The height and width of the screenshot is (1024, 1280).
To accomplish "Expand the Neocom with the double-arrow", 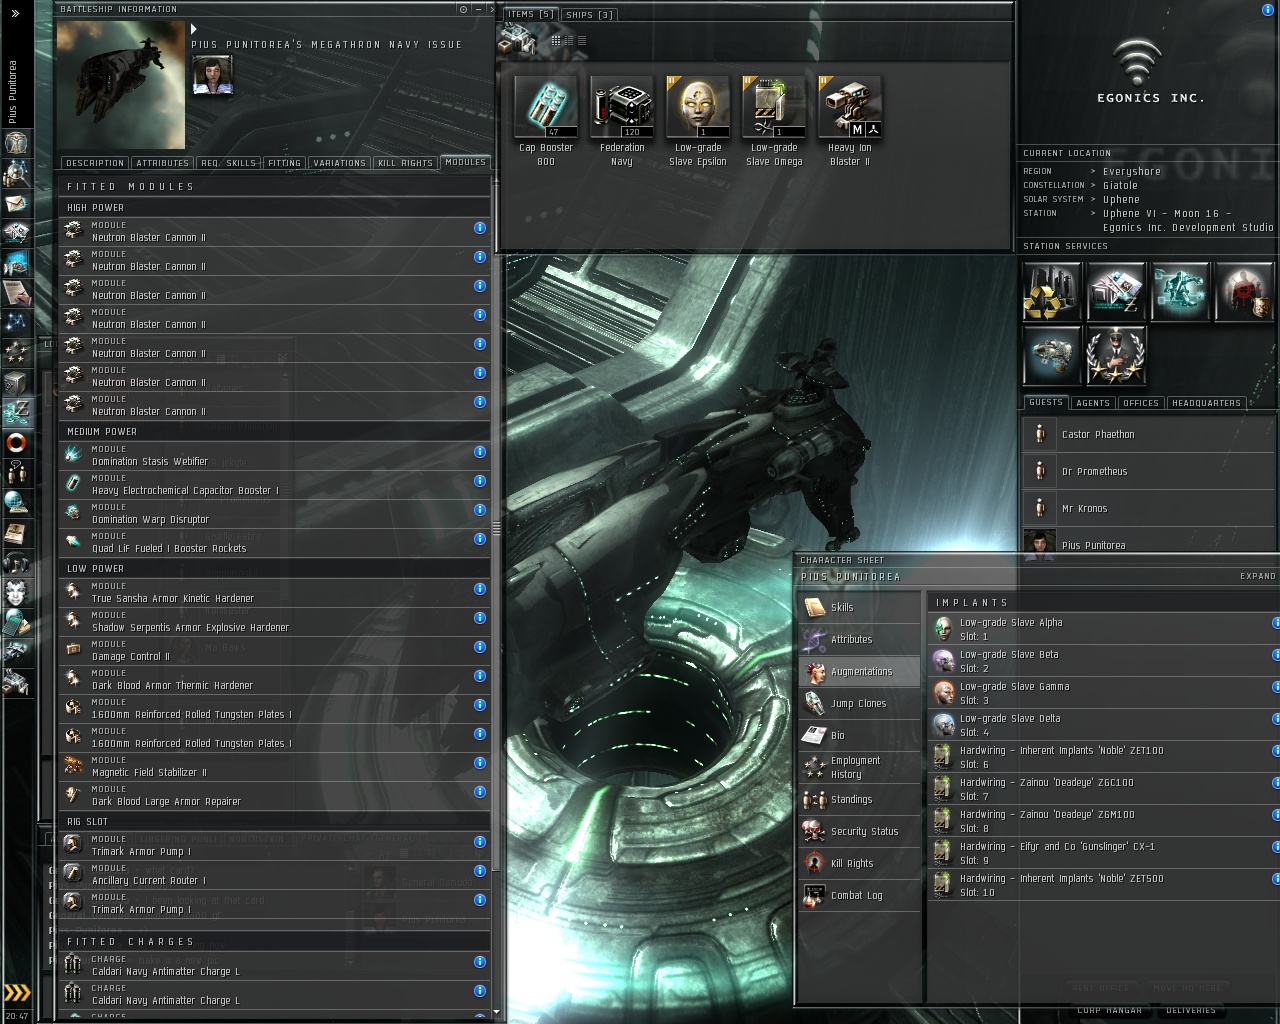I will click(15, 14).
